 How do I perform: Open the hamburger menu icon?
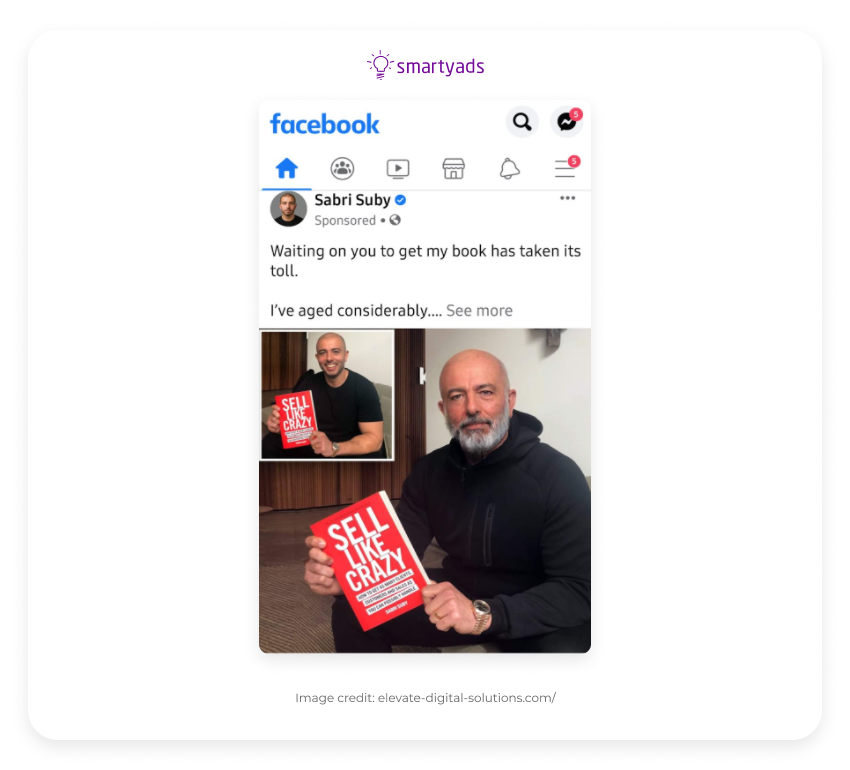[566, 168]
